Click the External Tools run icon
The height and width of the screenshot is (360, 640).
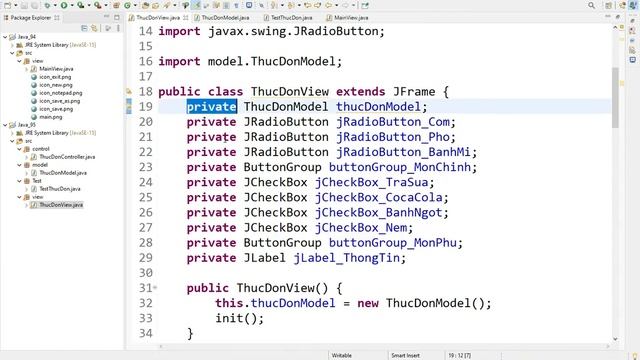[x=97, y=5]
